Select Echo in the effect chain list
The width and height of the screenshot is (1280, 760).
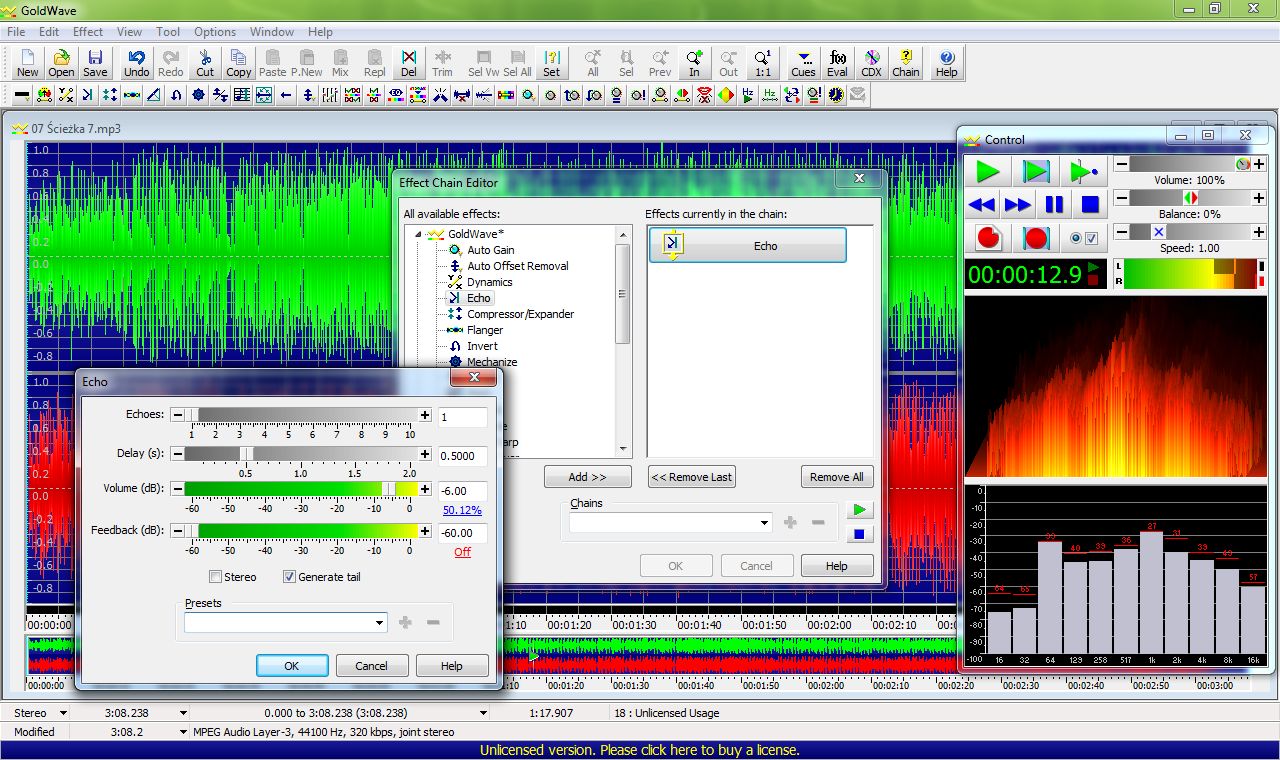click(747, 246)
